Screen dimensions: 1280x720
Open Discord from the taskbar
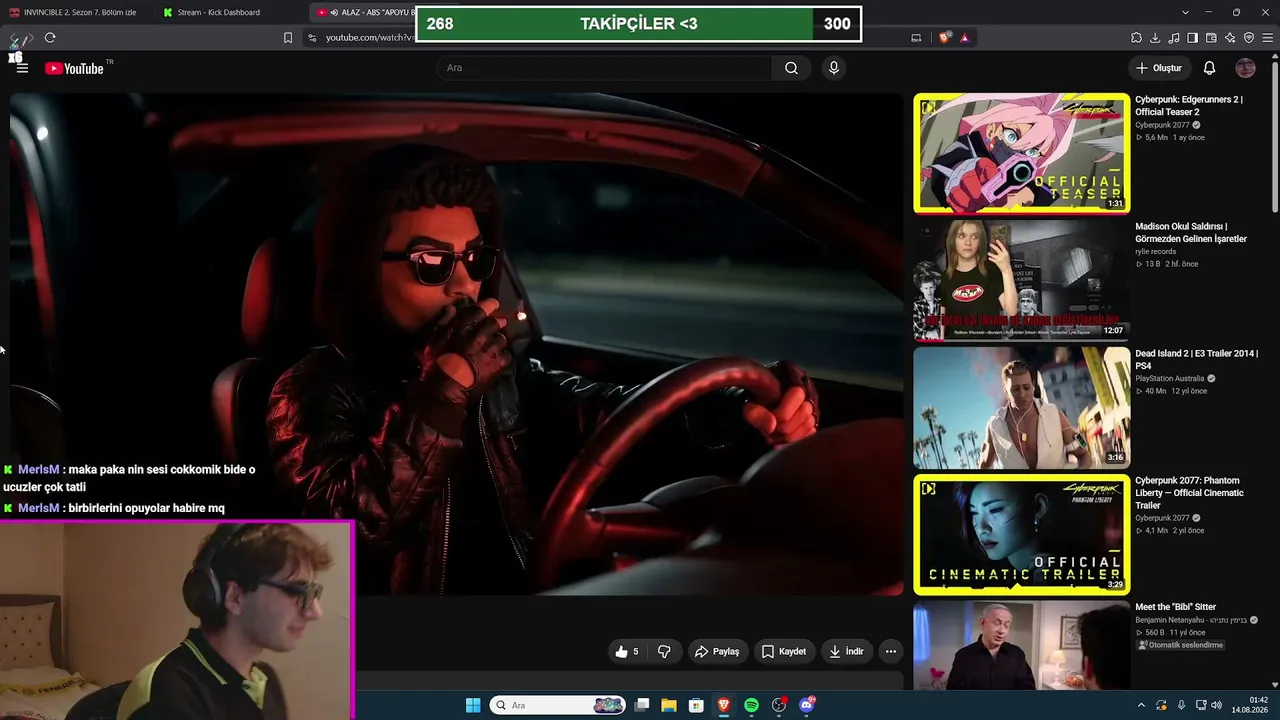click(x=807, y=705)
